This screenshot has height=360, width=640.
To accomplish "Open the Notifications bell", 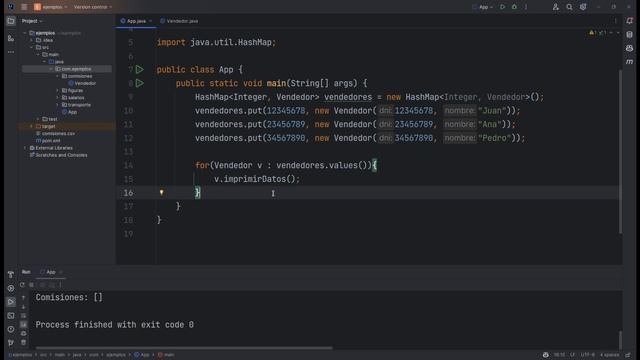I will click(x=629, y=21).
